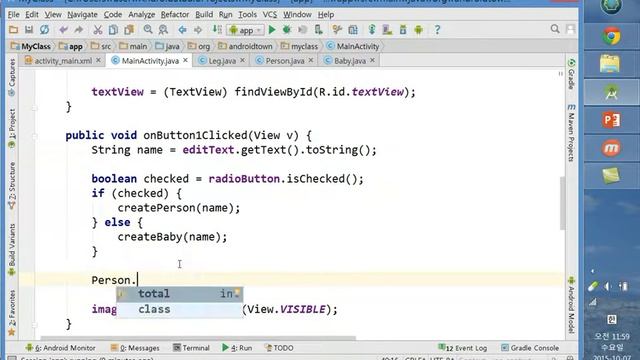Collapse the onButton1Clicked method fold marker

(35, 136)
